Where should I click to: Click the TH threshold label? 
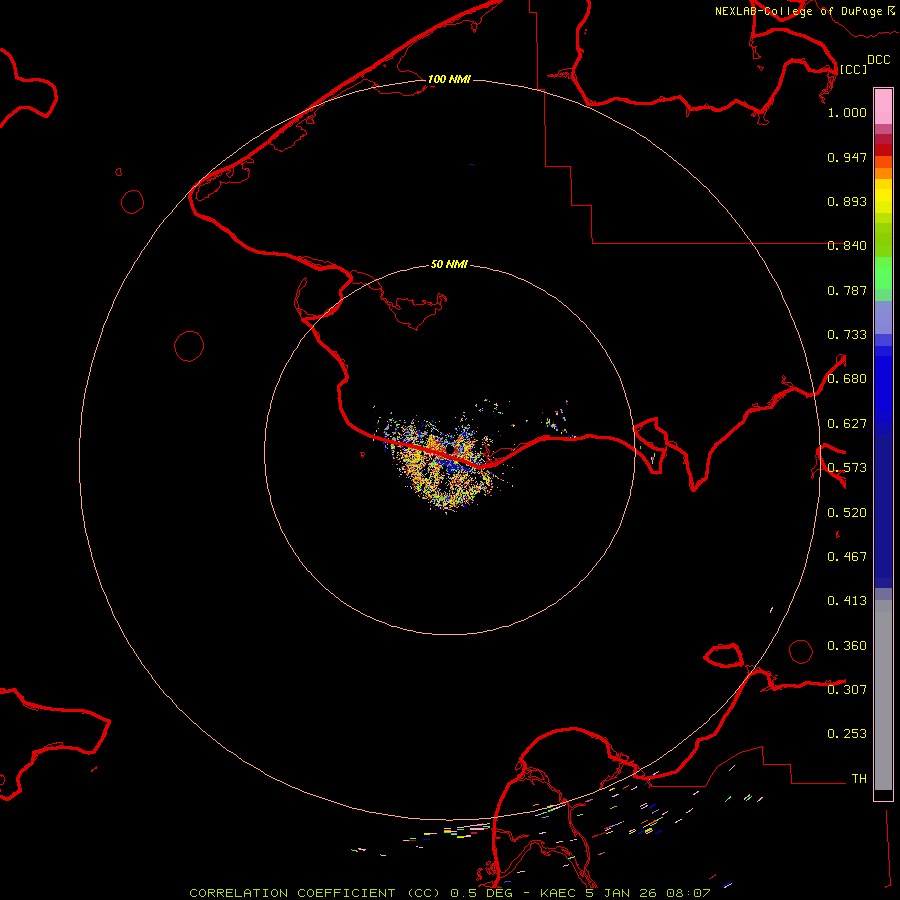tap(859, 779)
